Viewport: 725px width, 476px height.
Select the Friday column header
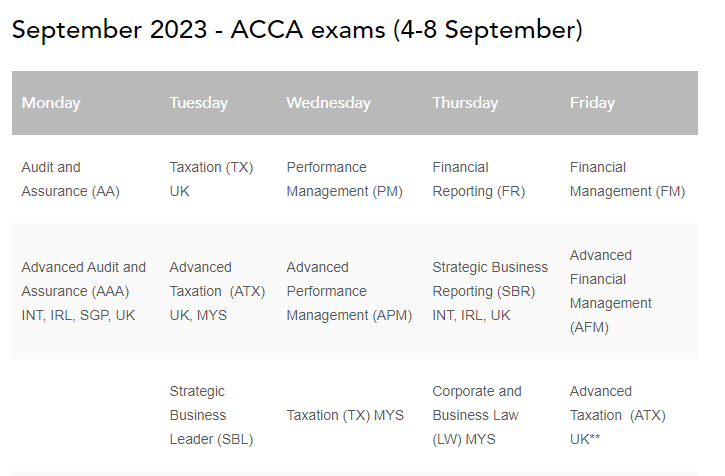[592, 103]
